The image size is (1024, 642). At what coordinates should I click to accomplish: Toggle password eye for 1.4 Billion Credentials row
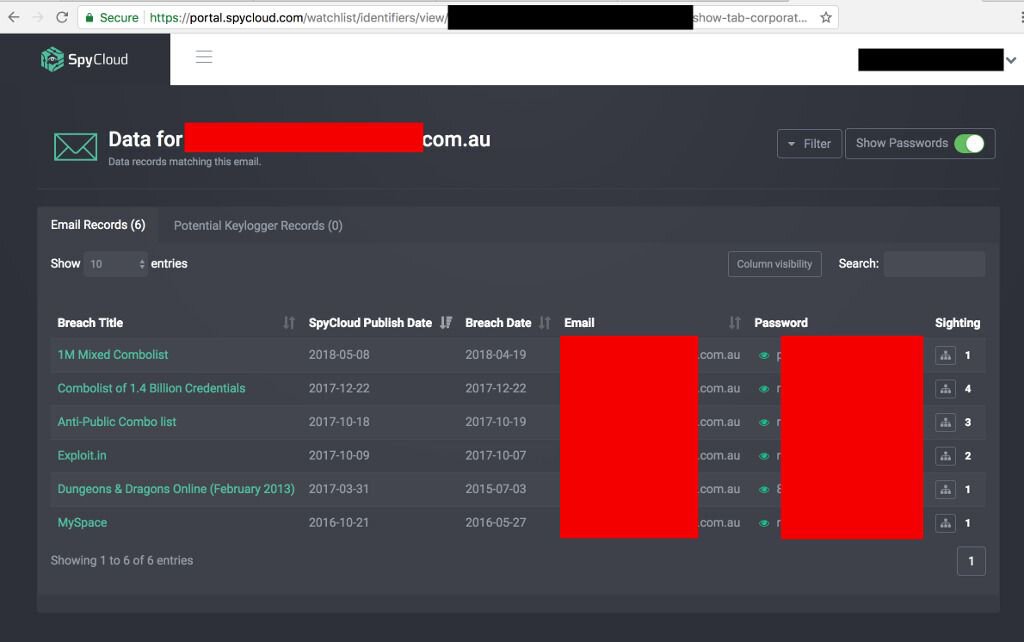coord(763,389)
